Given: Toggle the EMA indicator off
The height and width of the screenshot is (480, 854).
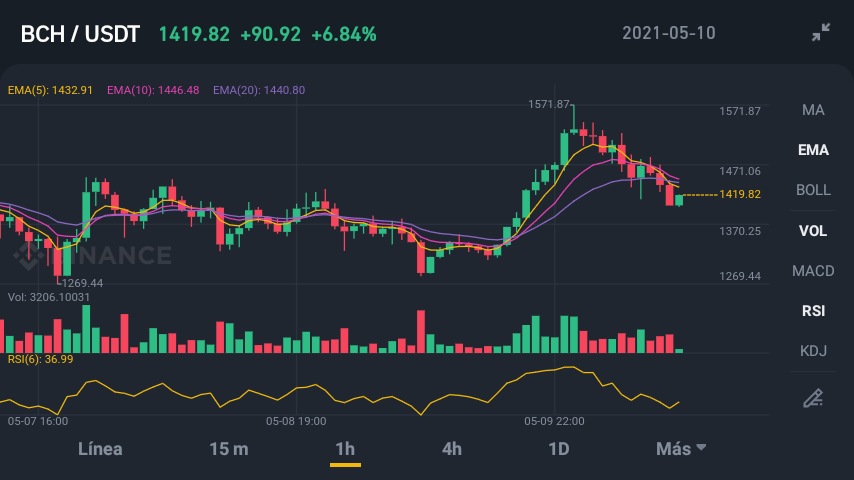Looking at the screenshot, I should [x=813, y=150].
